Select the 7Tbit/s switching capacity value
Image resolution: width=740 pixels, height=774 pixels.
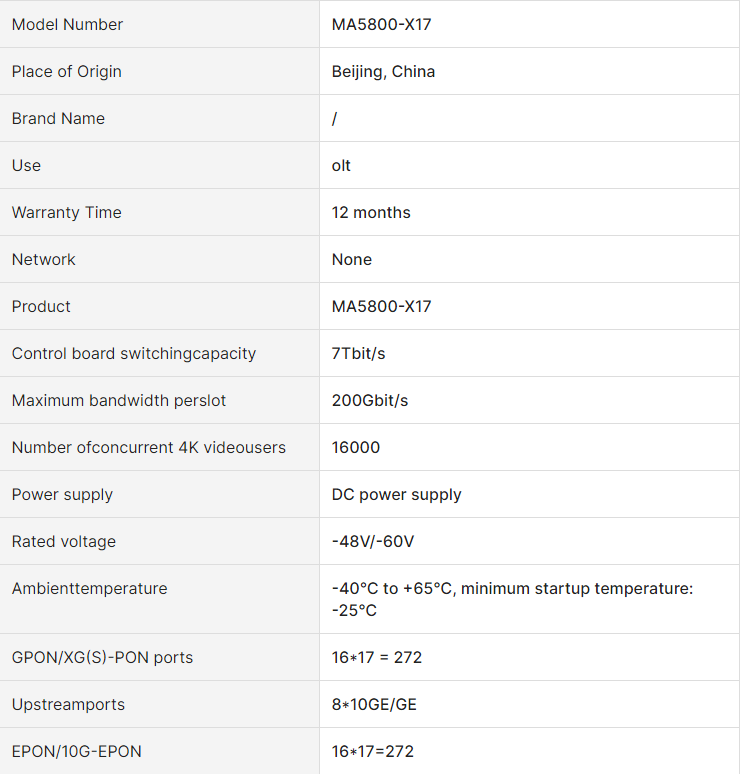pyautogui.click(x=358, y=353)
